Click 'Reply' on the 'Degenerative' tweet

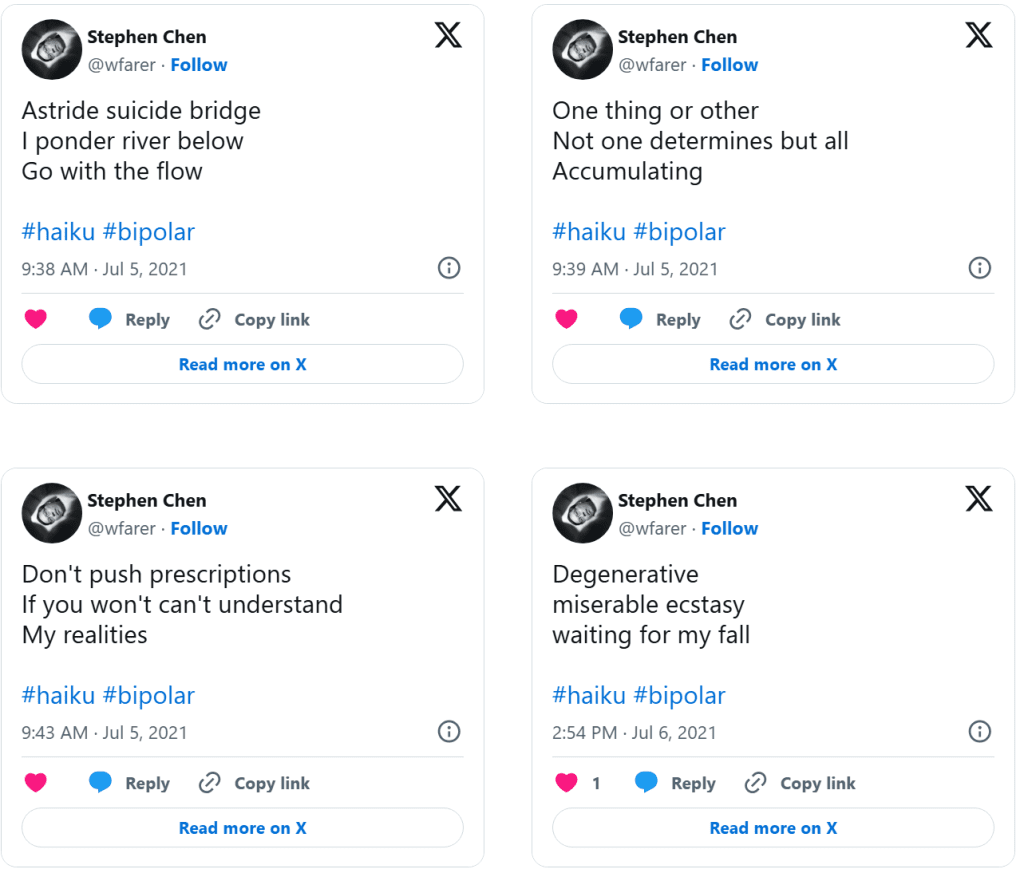pyautogui.click(x=693, y=783)
